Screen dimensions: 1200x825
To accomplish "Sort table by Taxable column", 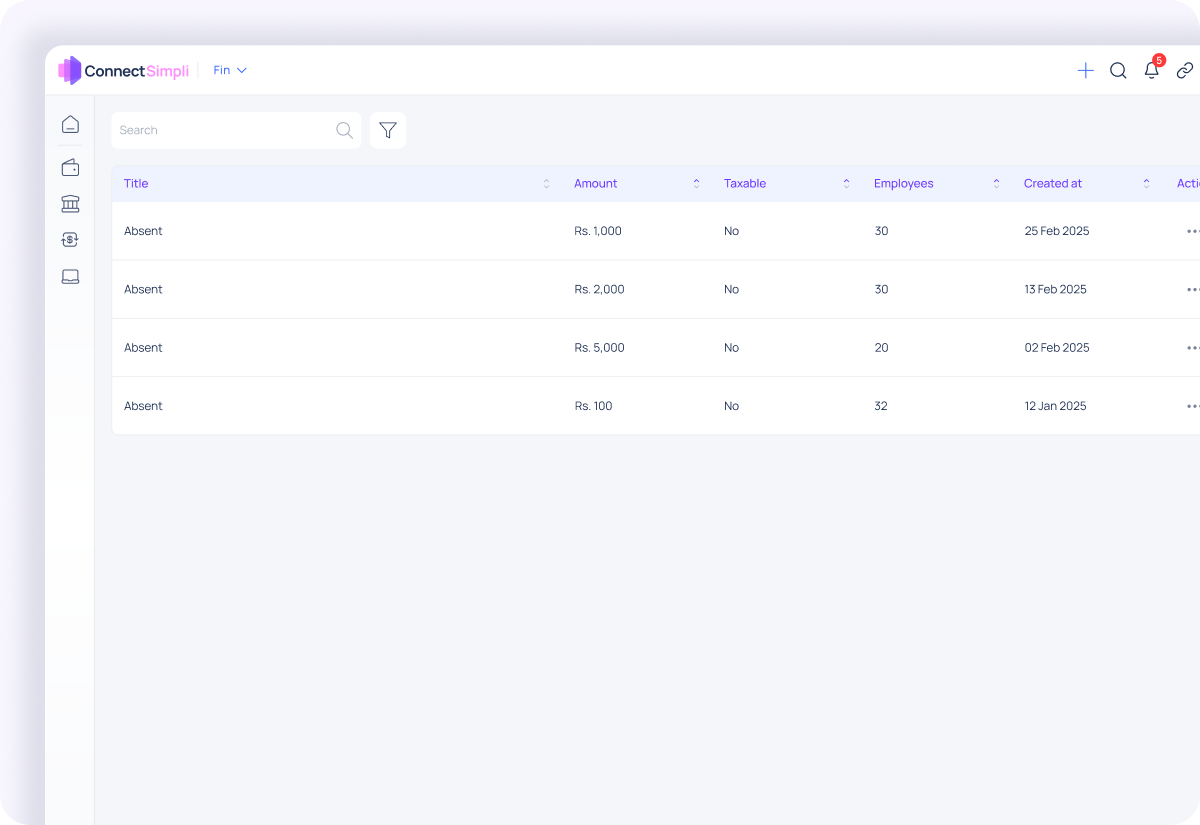I will (846, 184).
